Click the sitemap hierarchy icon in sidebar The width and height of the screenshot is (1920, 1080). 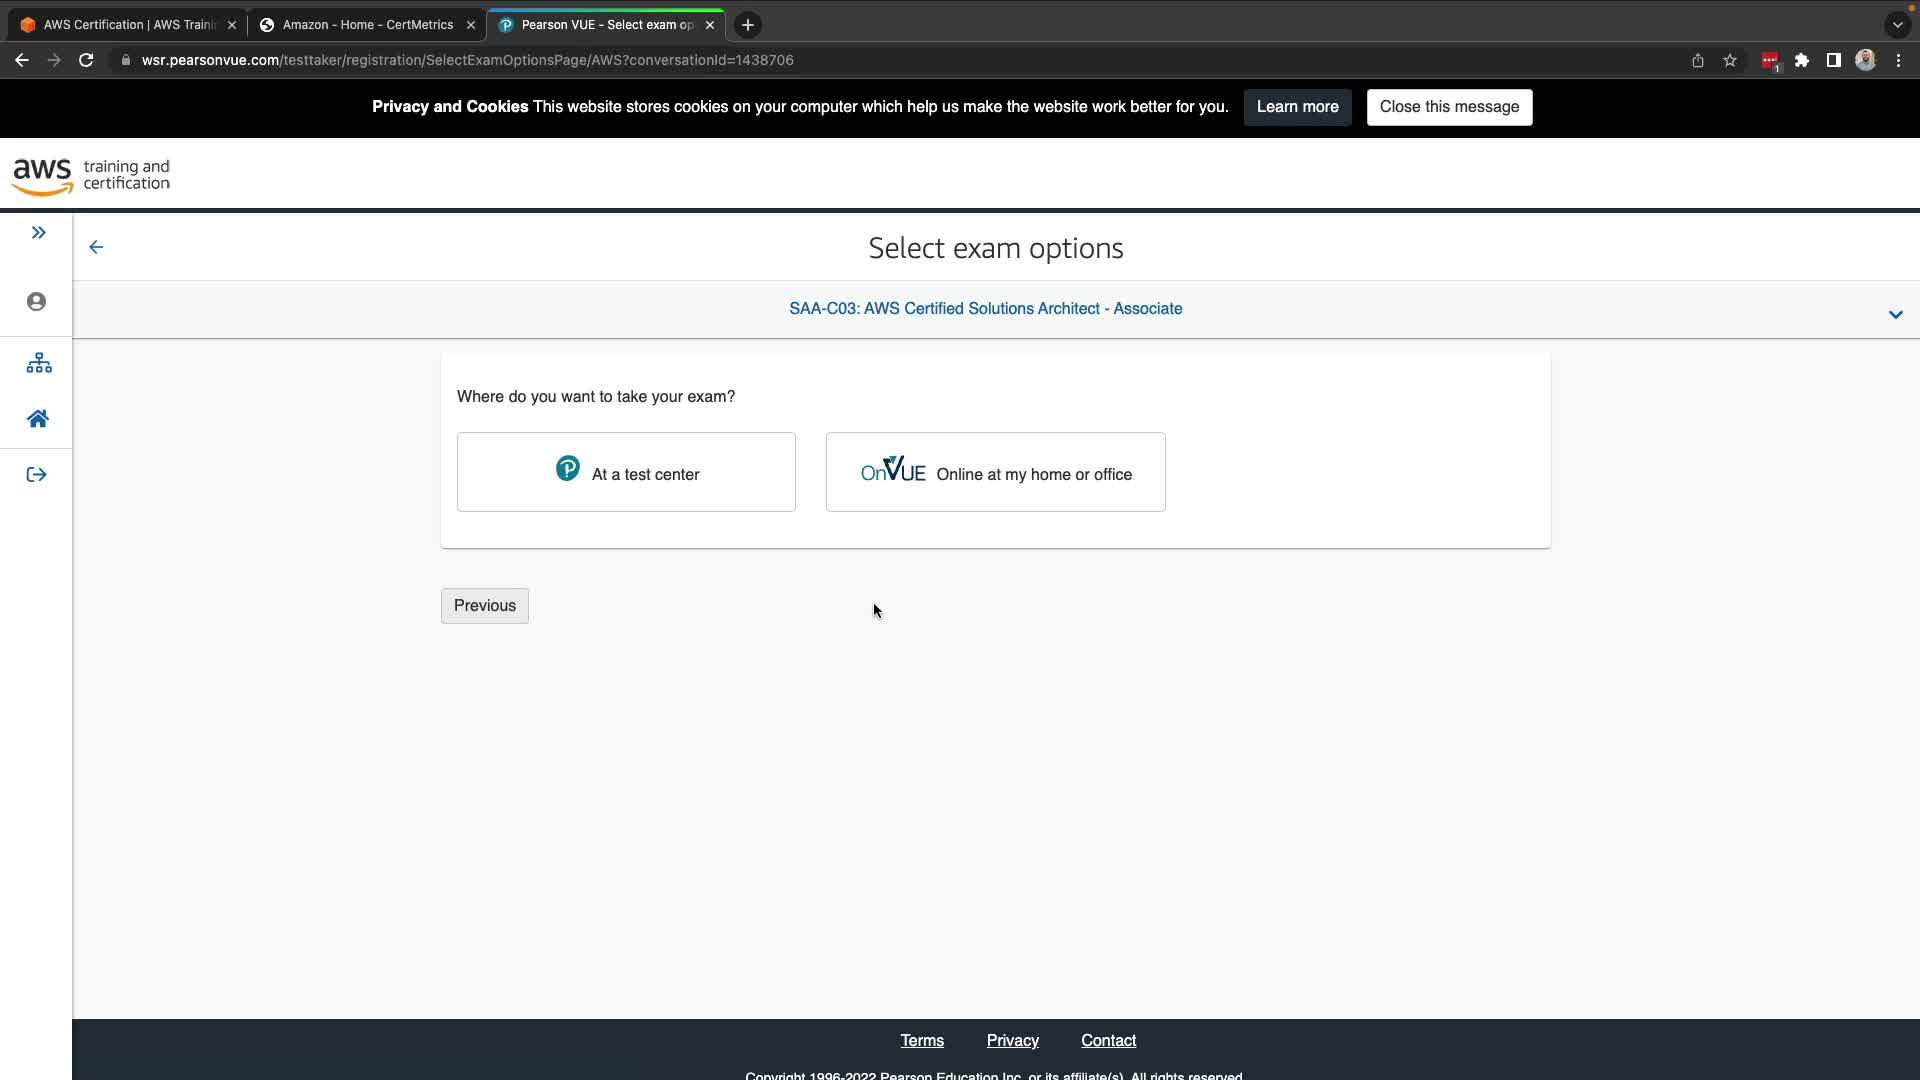38,363
